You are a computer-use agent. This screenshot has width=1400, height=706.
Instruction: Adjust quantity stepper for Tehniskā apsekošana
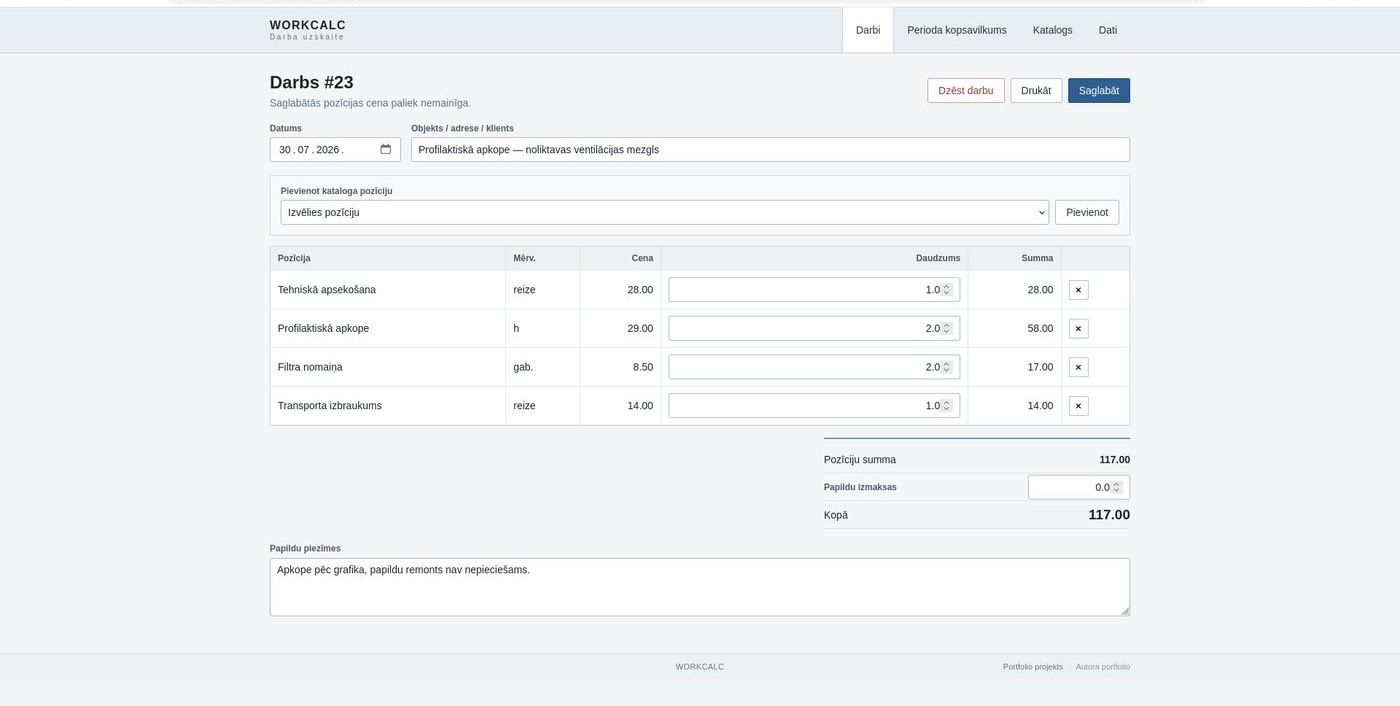click(947, 290)
